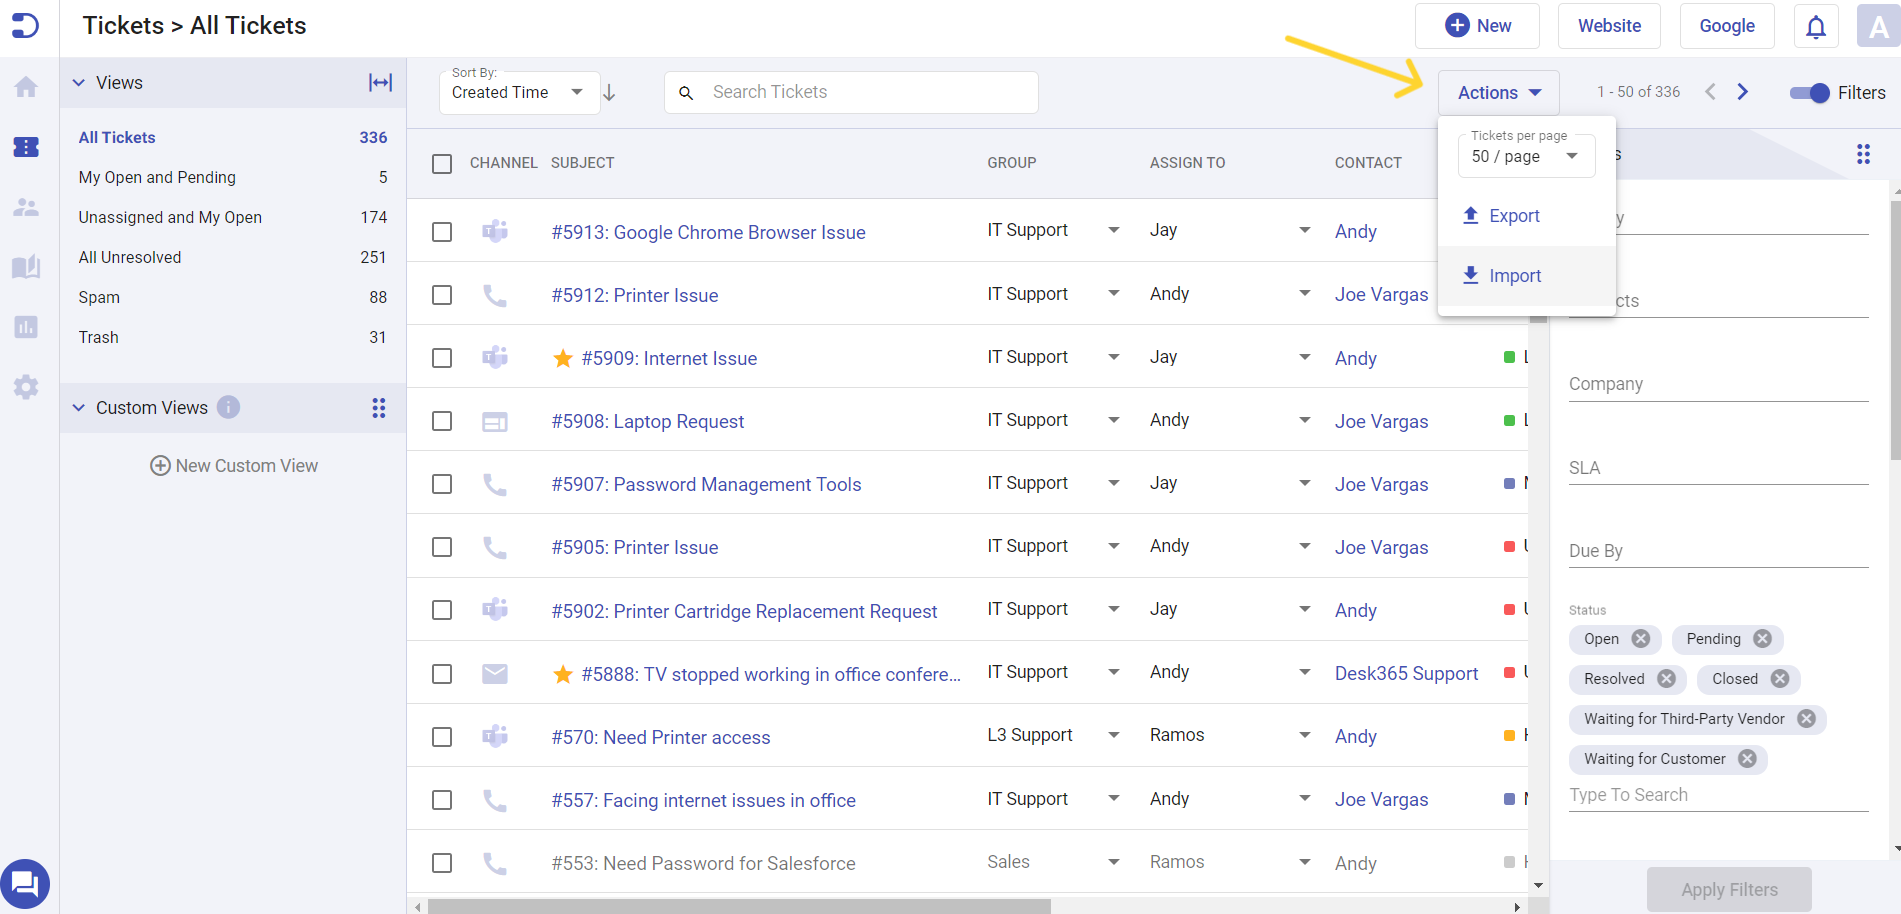Open Settings via the gear icon
The width and height of the screenshot is (1901, 914).
(26, 387)
